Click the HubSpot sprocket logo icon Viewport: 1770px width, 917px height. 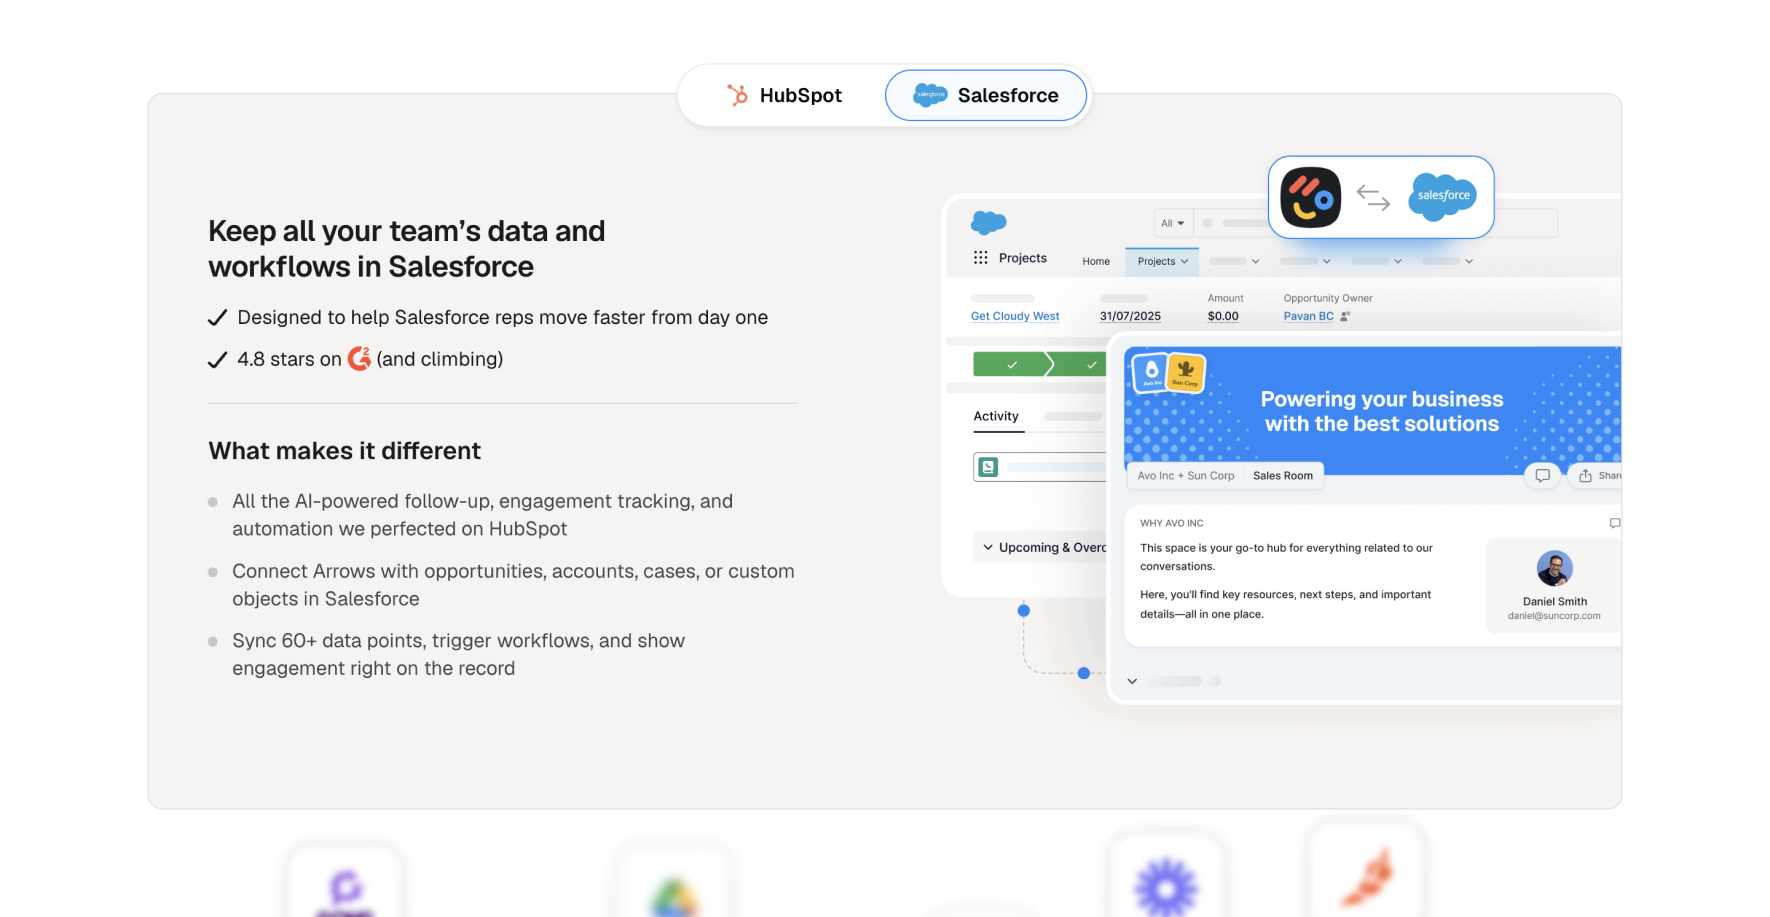coord(738,95)
